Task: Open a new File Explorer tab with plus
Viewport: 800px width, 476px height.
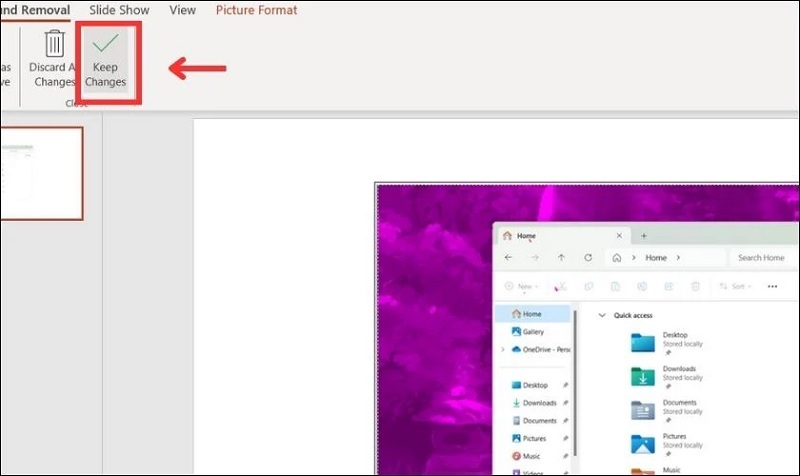Action: tap(644, 235)
